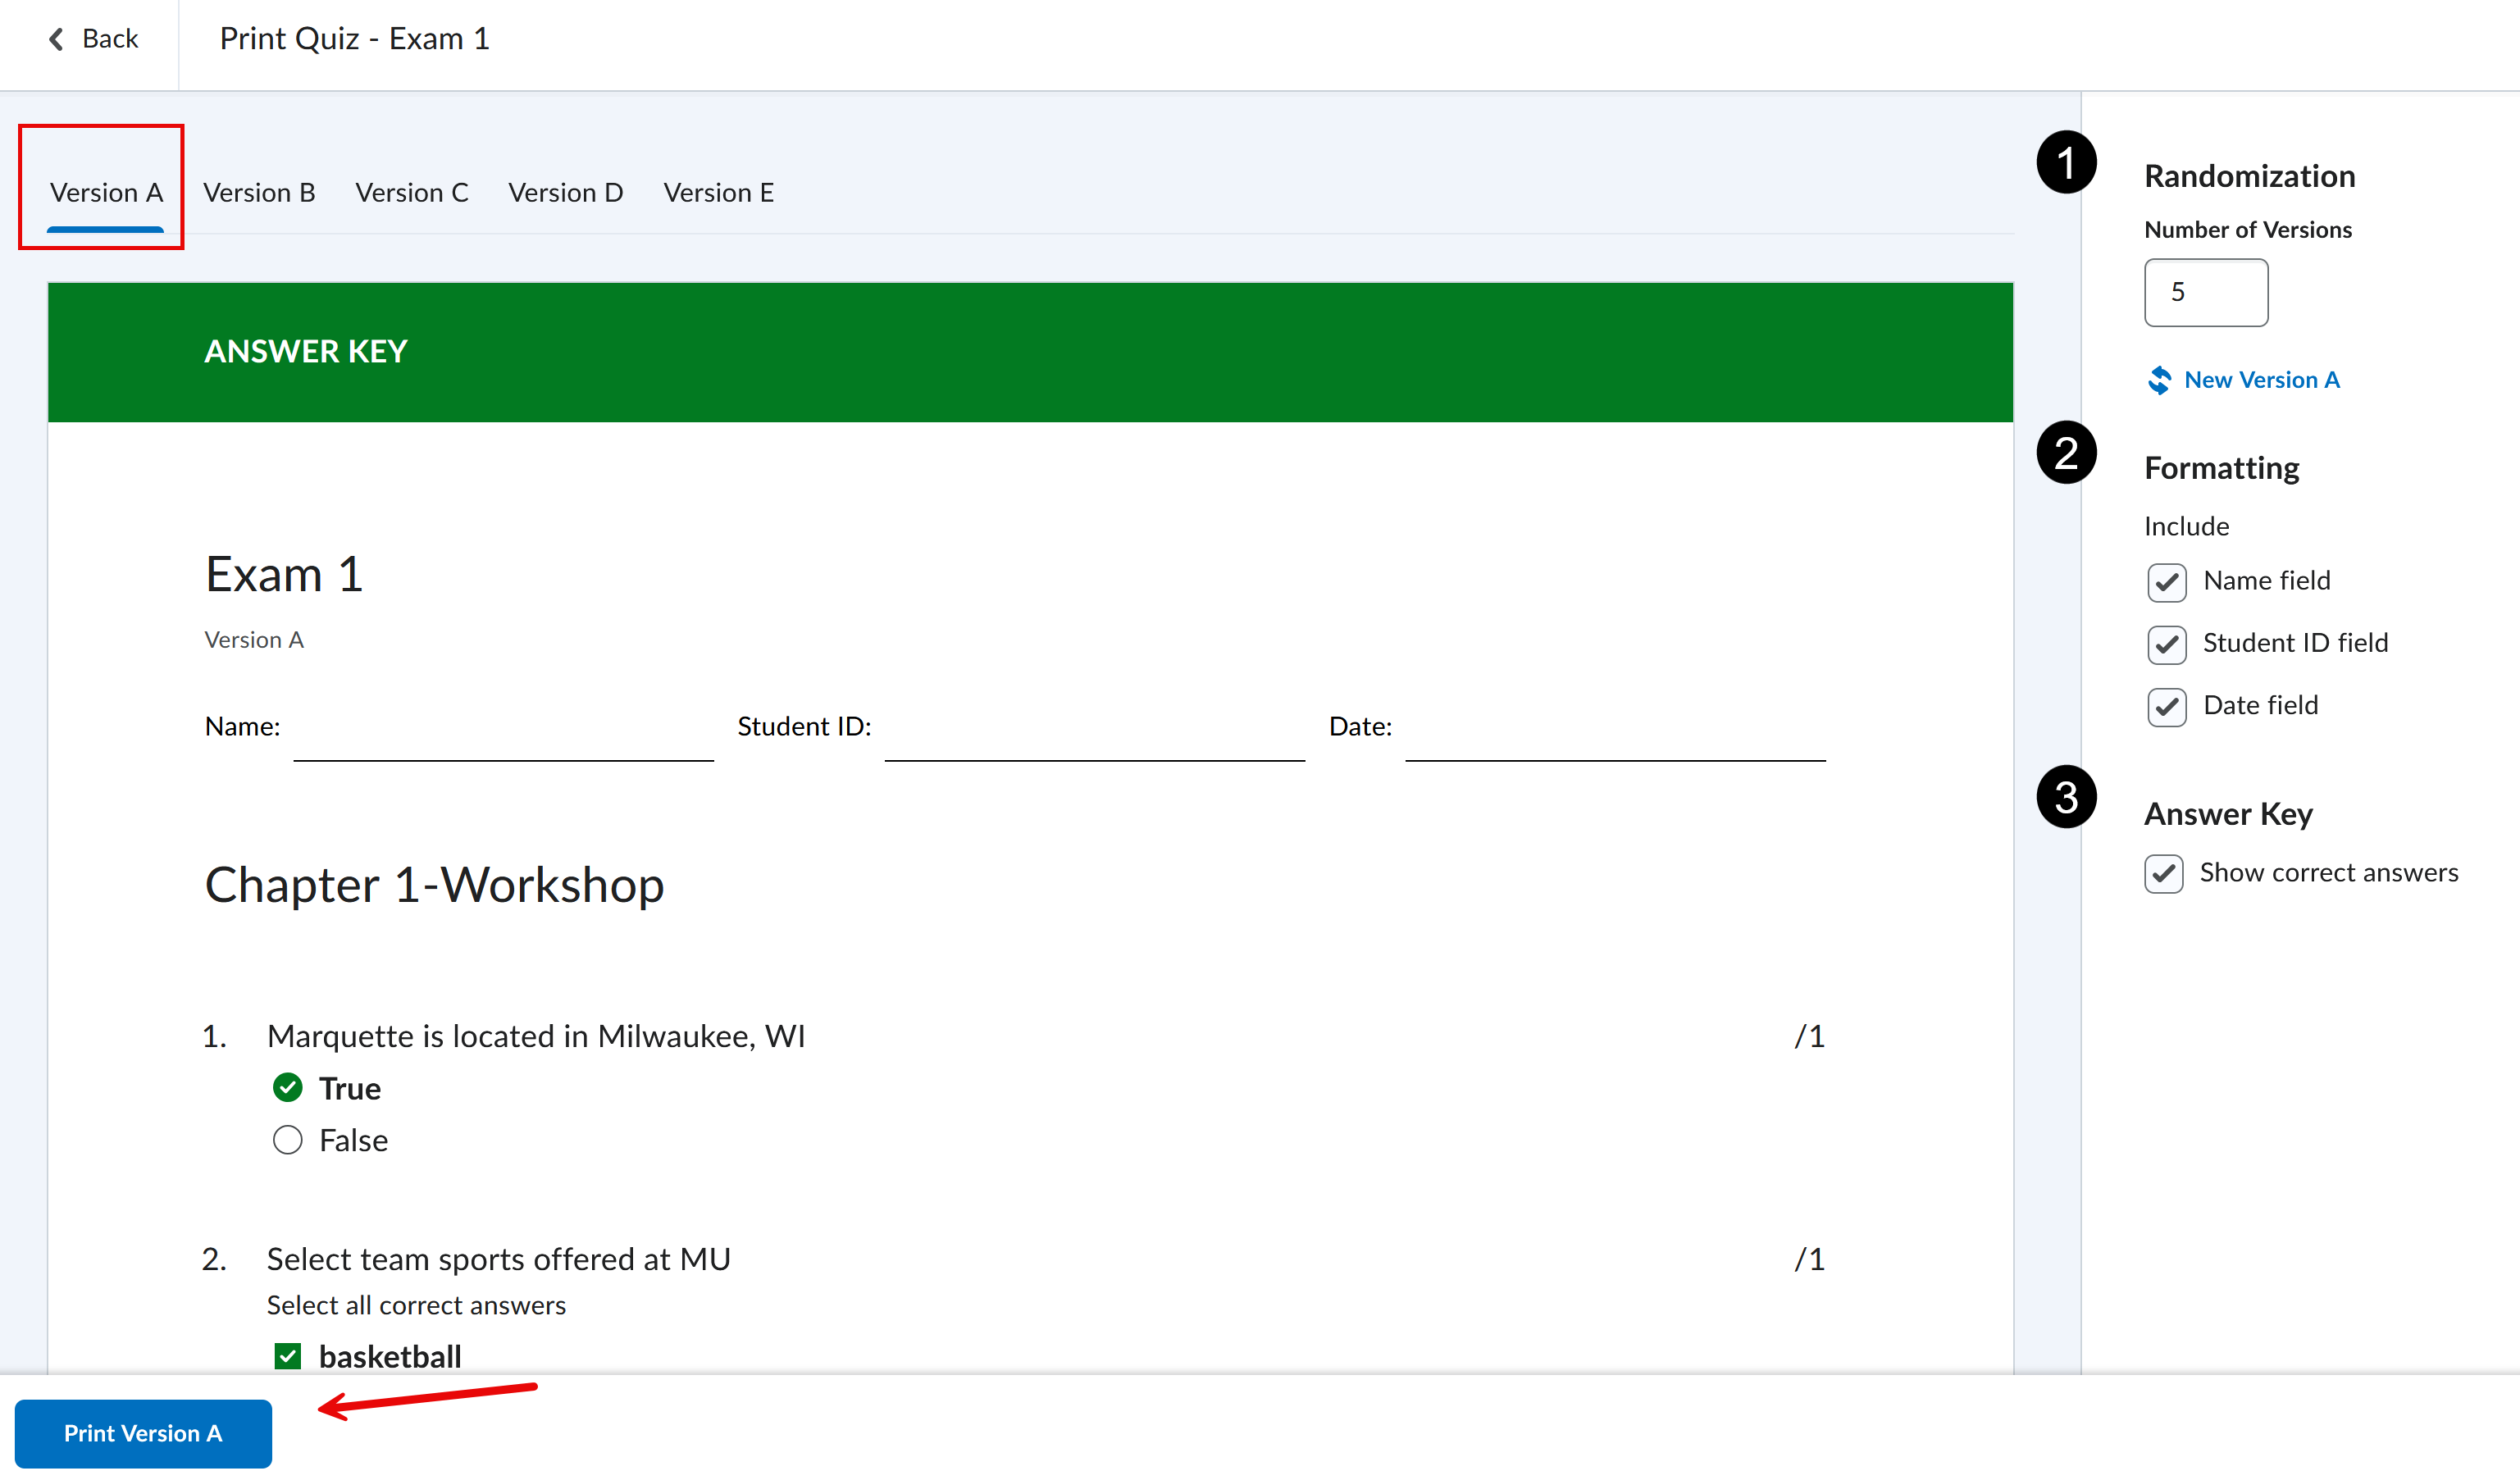Click the Back chevron arrow icon
The height and width of the screenshot is (1480, 2520).
(56, 39)
